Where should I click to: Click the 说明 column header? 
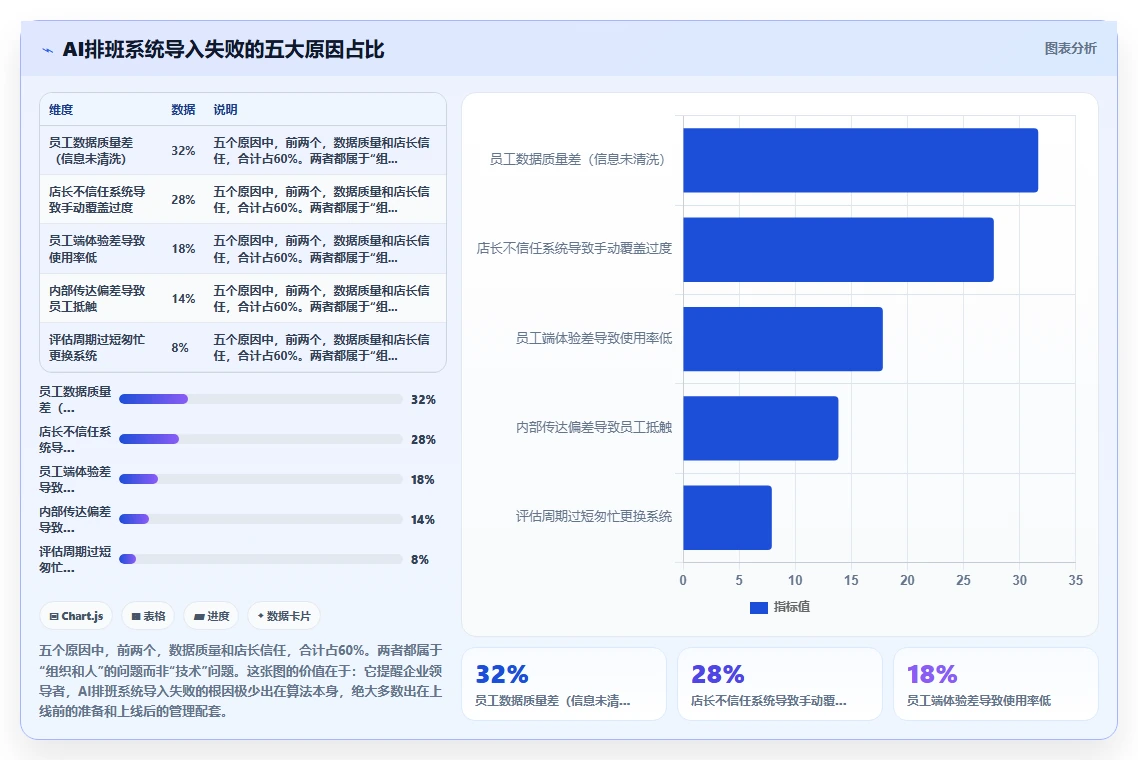point(225,110)
